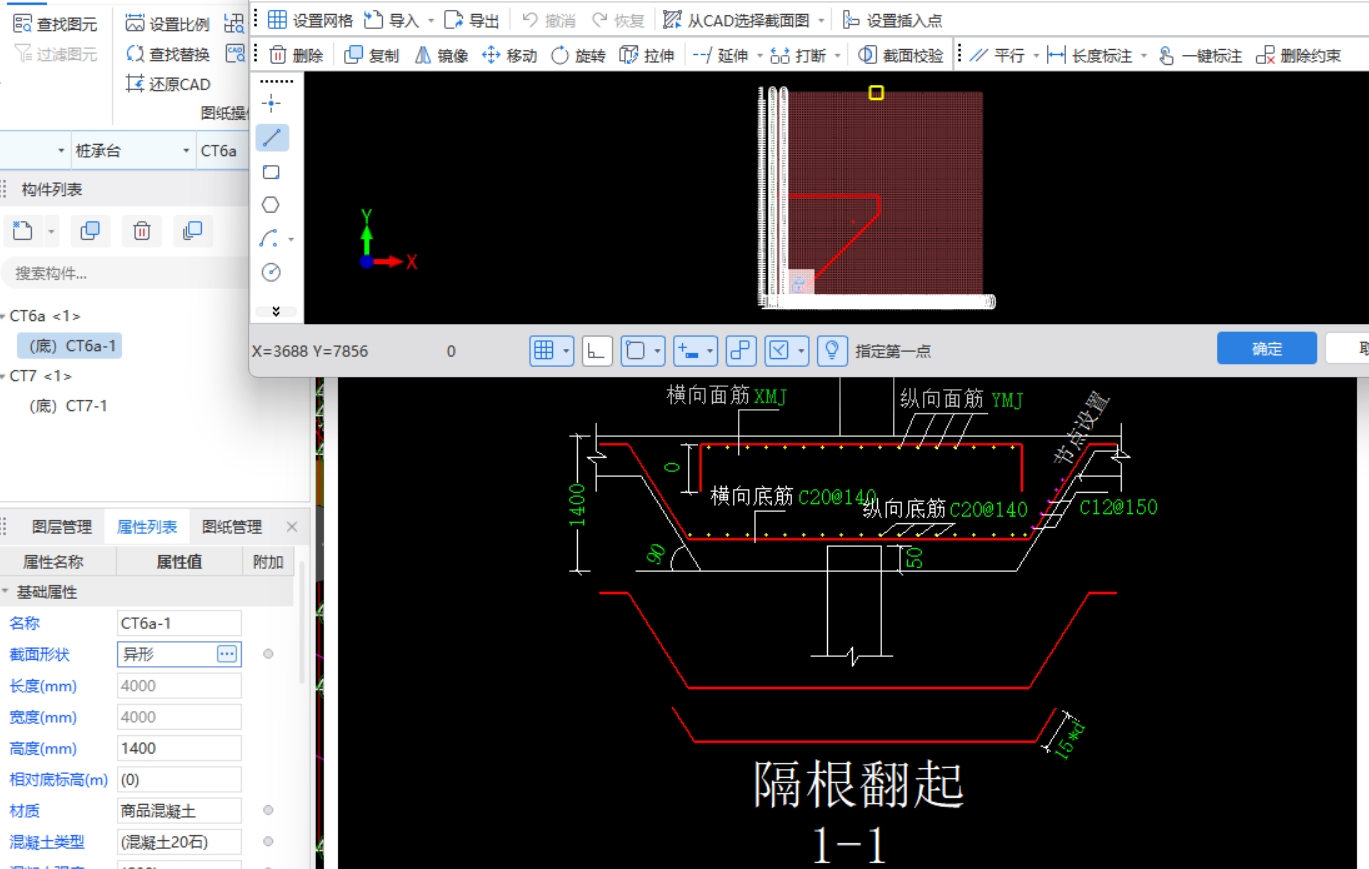This screenshot has height=869, width=1369.
Task: Toggle the orthogonal mode button
Action: (597, 350)
